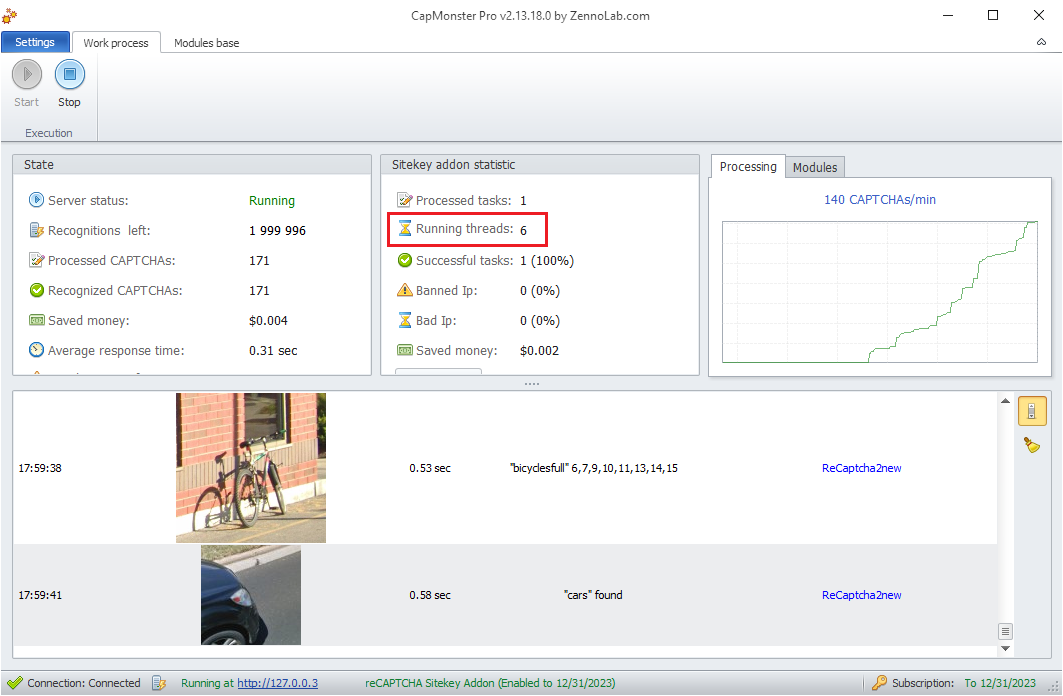
Task: Click the Running threads hourglass icon
Action: pos(405,229)
